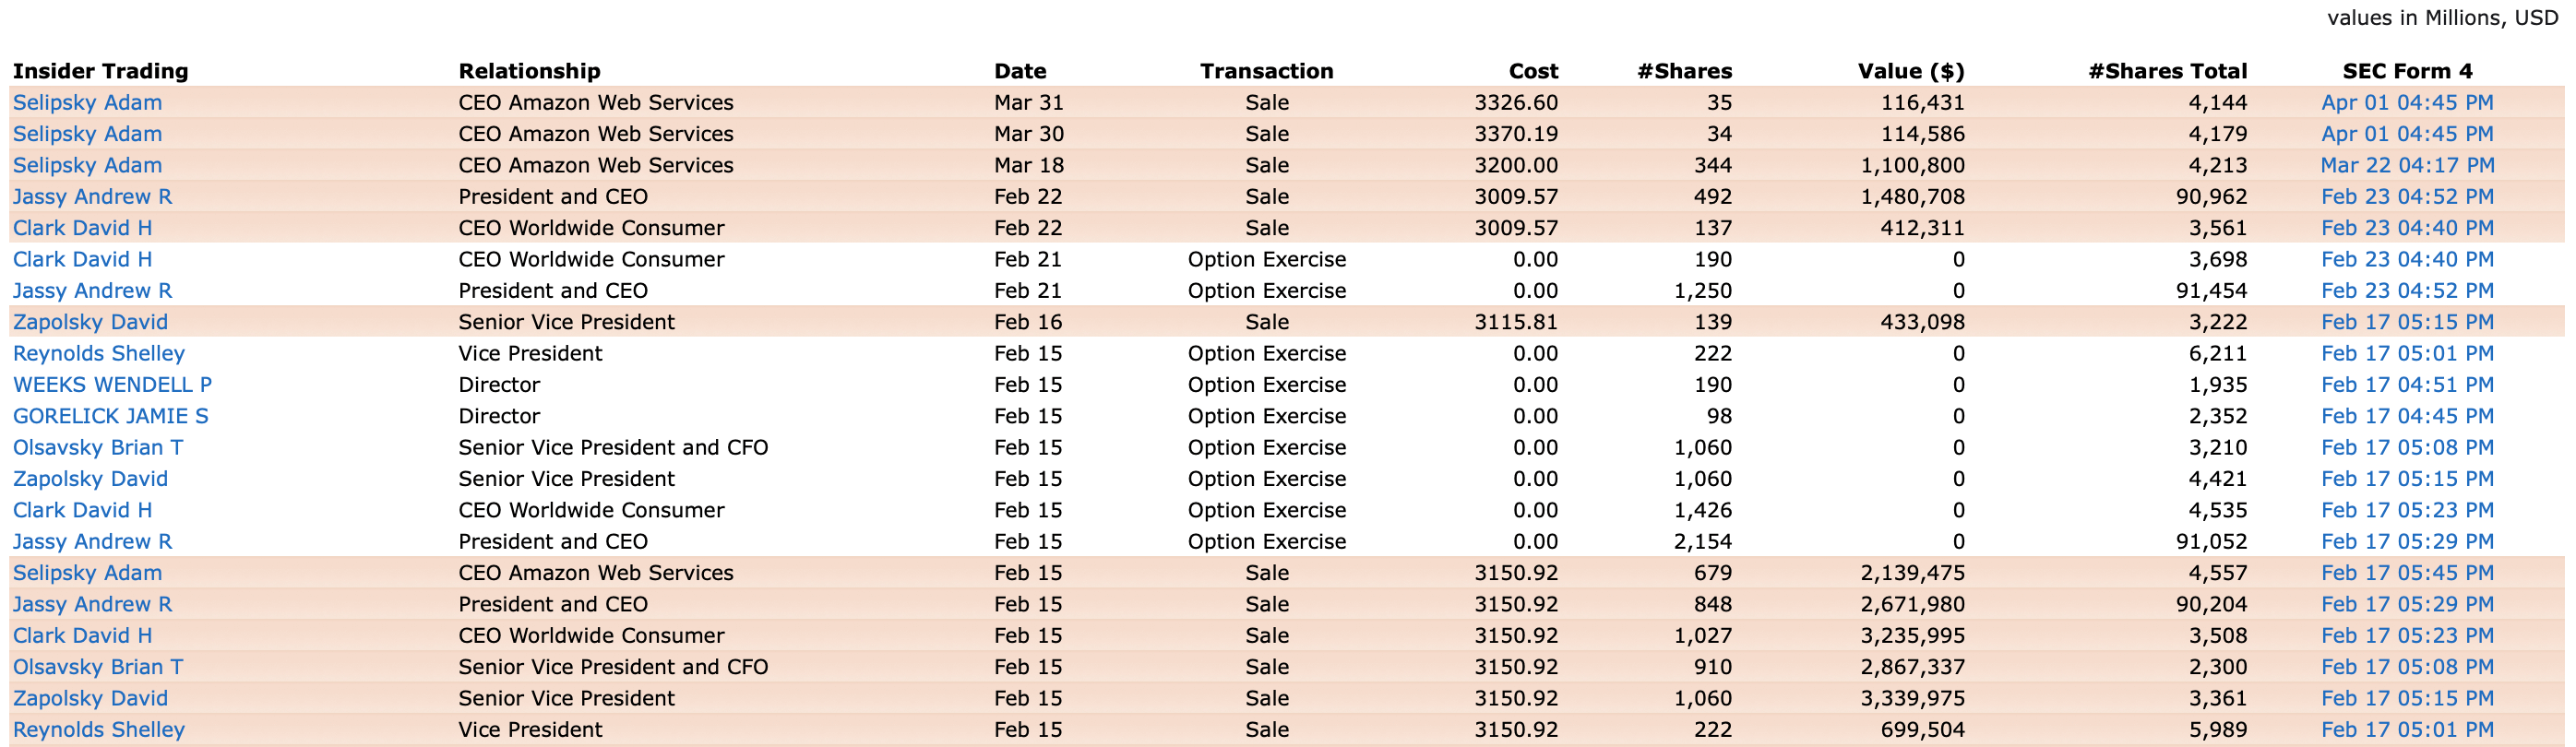This screenshot has height=747, width=2576.
Task: Click the SEC Form 4 column header
Action: click(x=2407, y=71)
